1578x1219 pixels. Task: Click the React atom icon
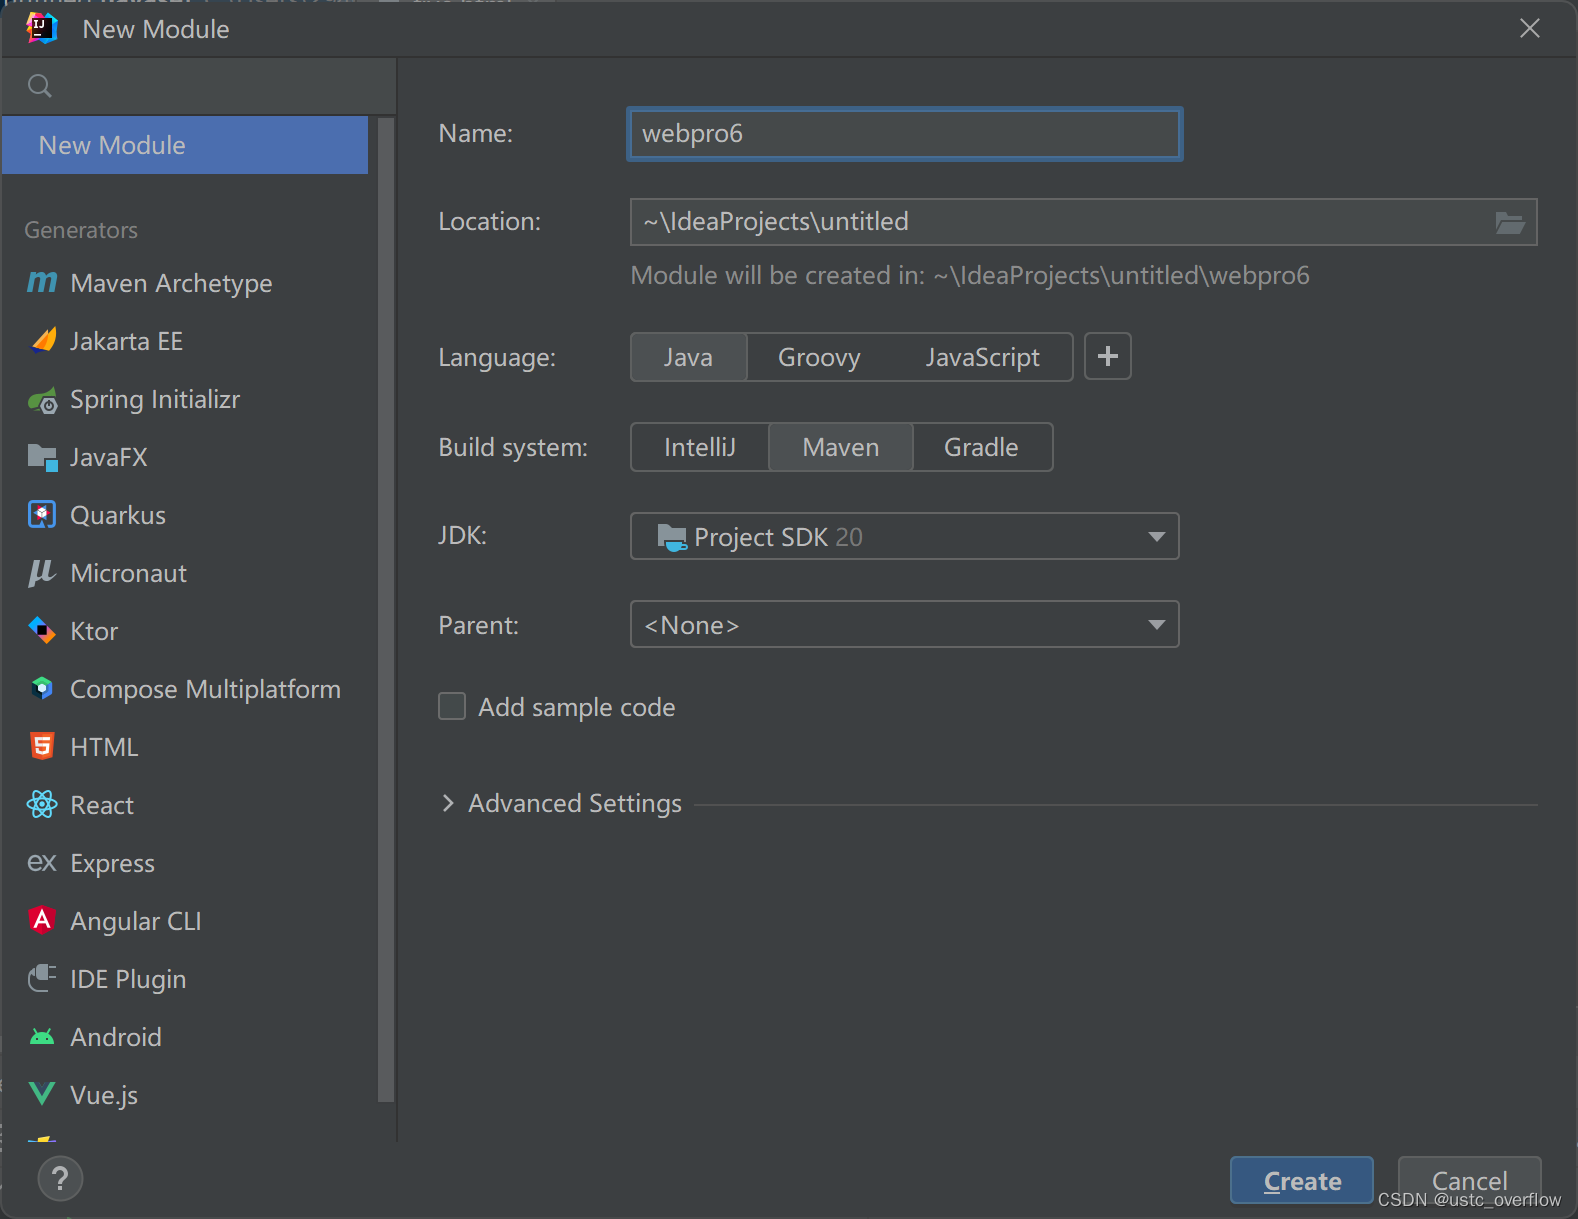click(x=42, y=805)
